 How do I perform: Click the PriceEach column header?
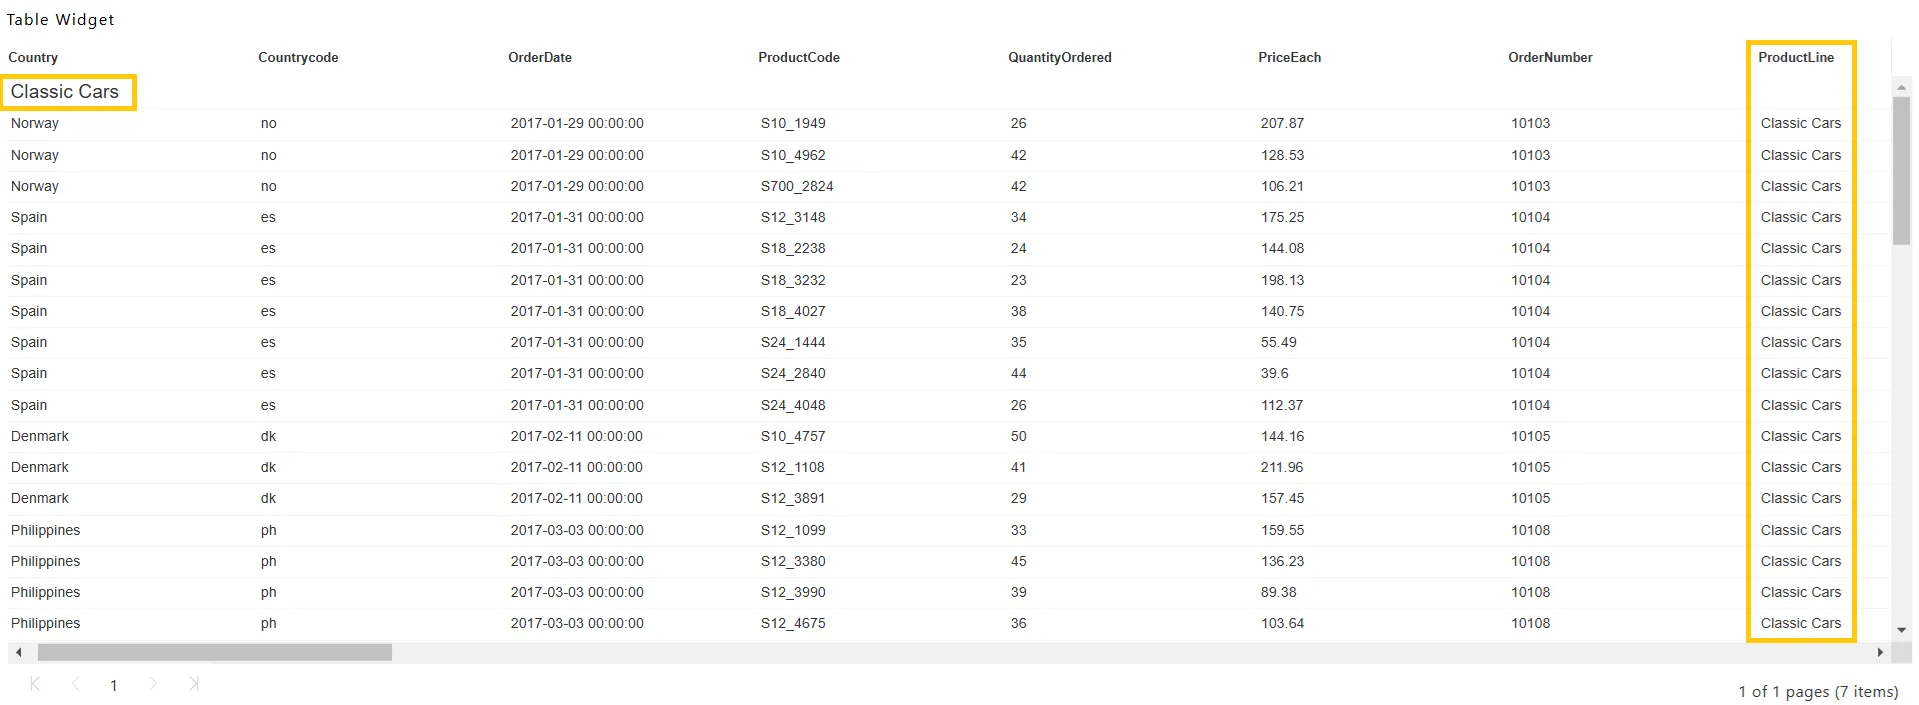click(x=1289, y=58)
